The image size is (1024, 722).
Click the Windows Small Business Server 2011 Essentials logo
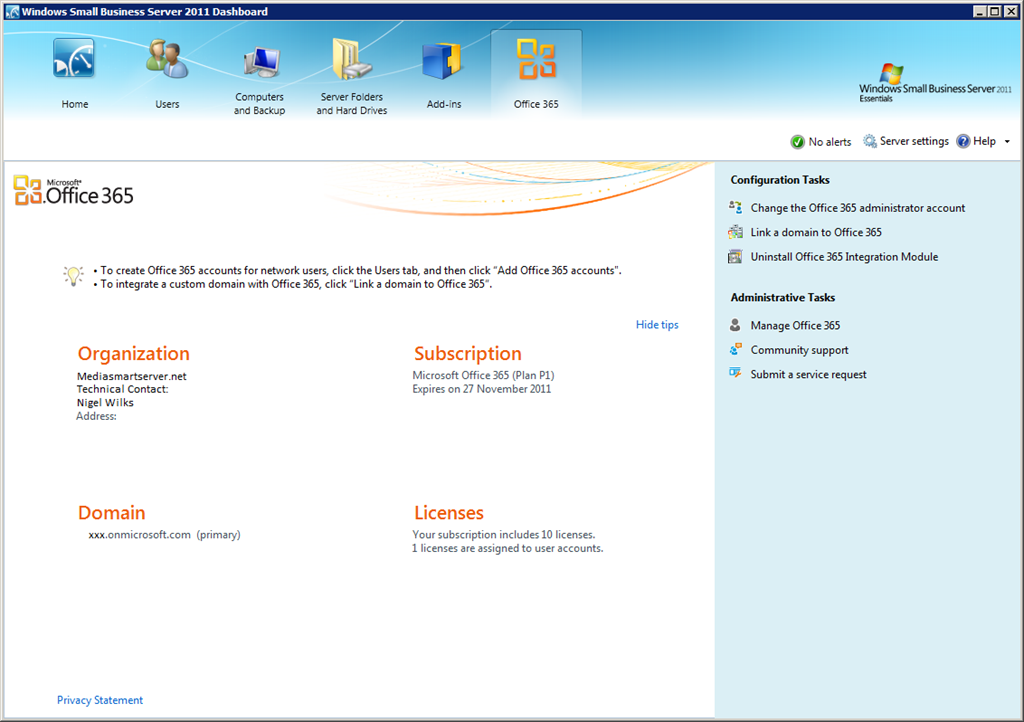click(x=935, y=83)
